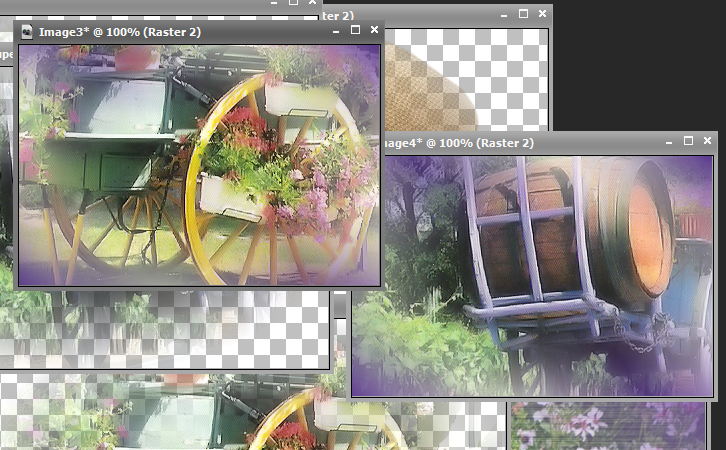Viewport: 726px width, 450px height.
Task: Activate the transparent-layer window below Image3
Action: [164, 330]
